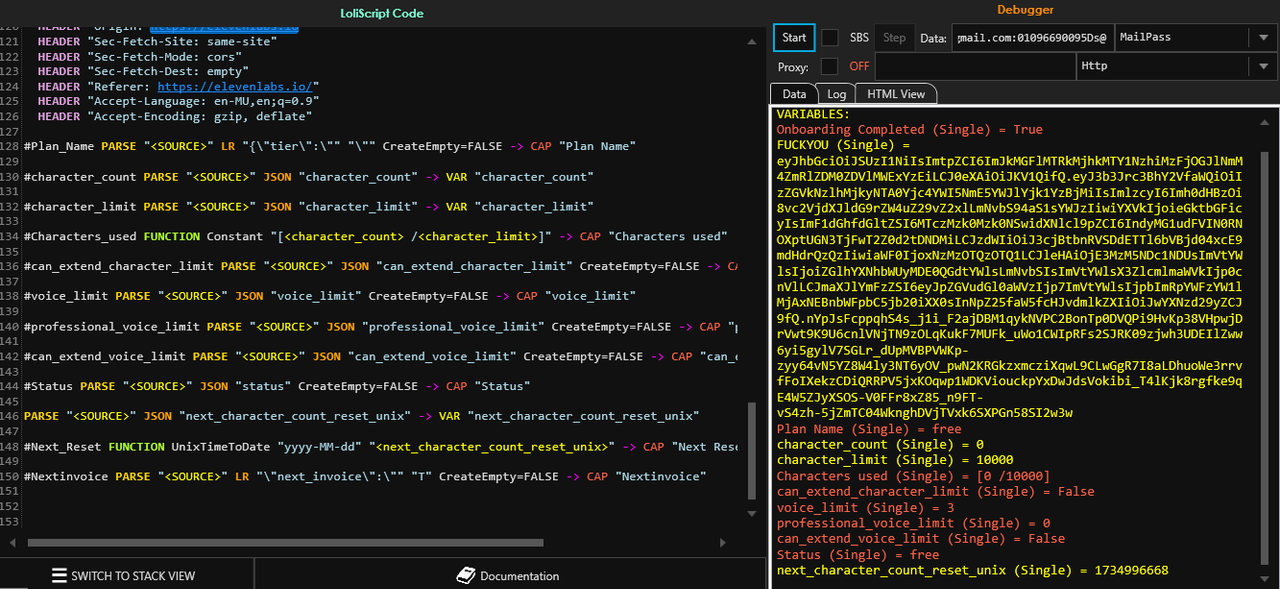Click the #Nextinvoice PARSE code line
Viewport: 1280px width, 589px height.
point(365,476)
